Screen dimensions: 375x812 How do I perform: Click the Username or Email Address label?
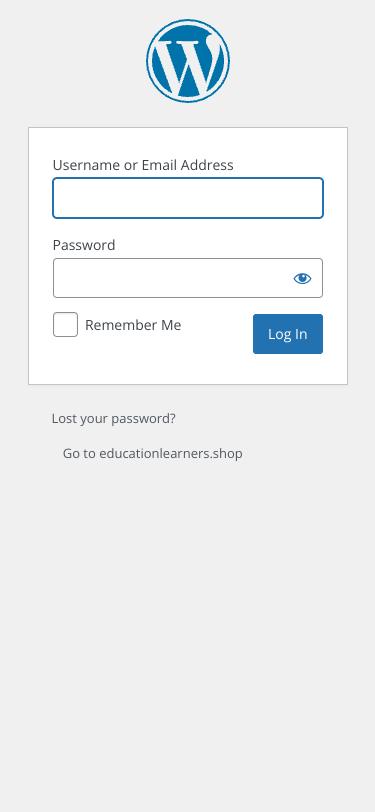[x=143, y=165]
